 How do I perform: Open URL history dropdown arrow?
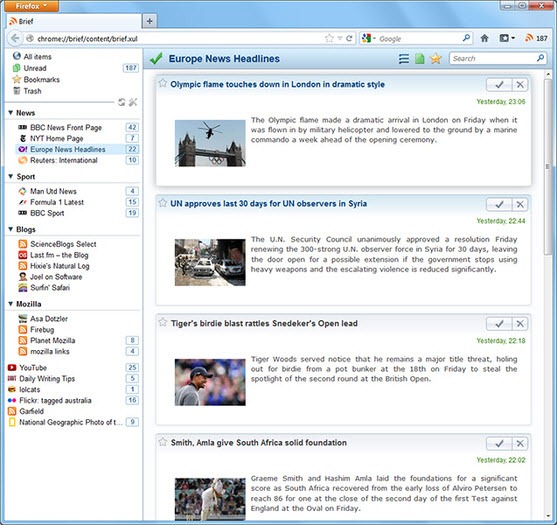click(340, 38)
